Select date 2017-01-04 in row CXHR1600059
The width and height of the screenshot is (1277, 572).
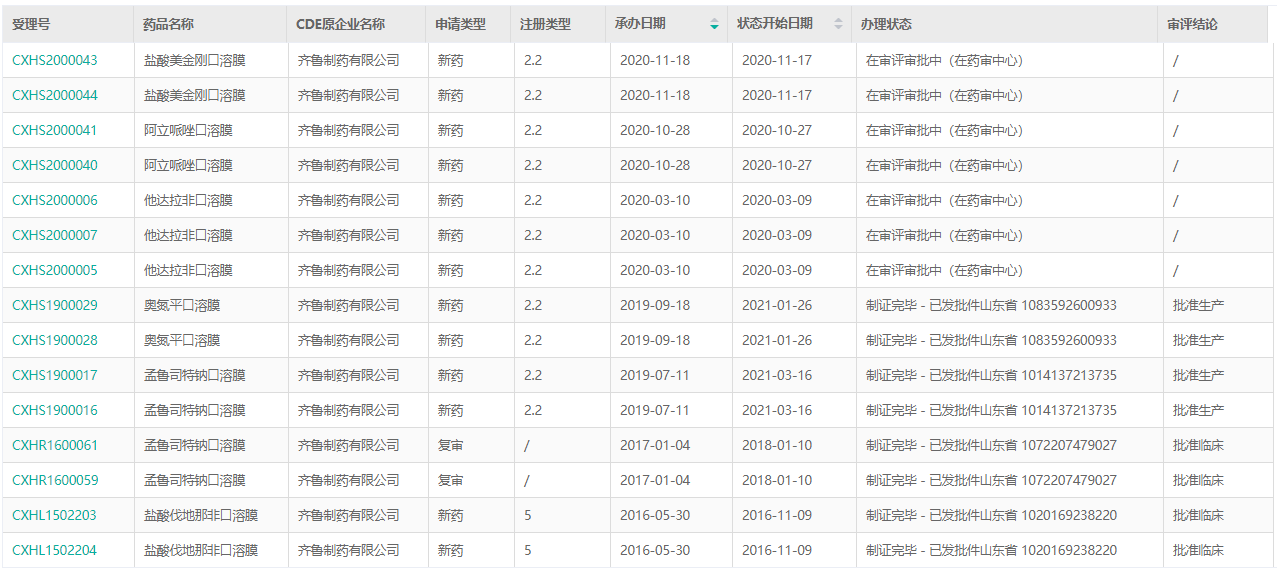click(x=655, y=480)
